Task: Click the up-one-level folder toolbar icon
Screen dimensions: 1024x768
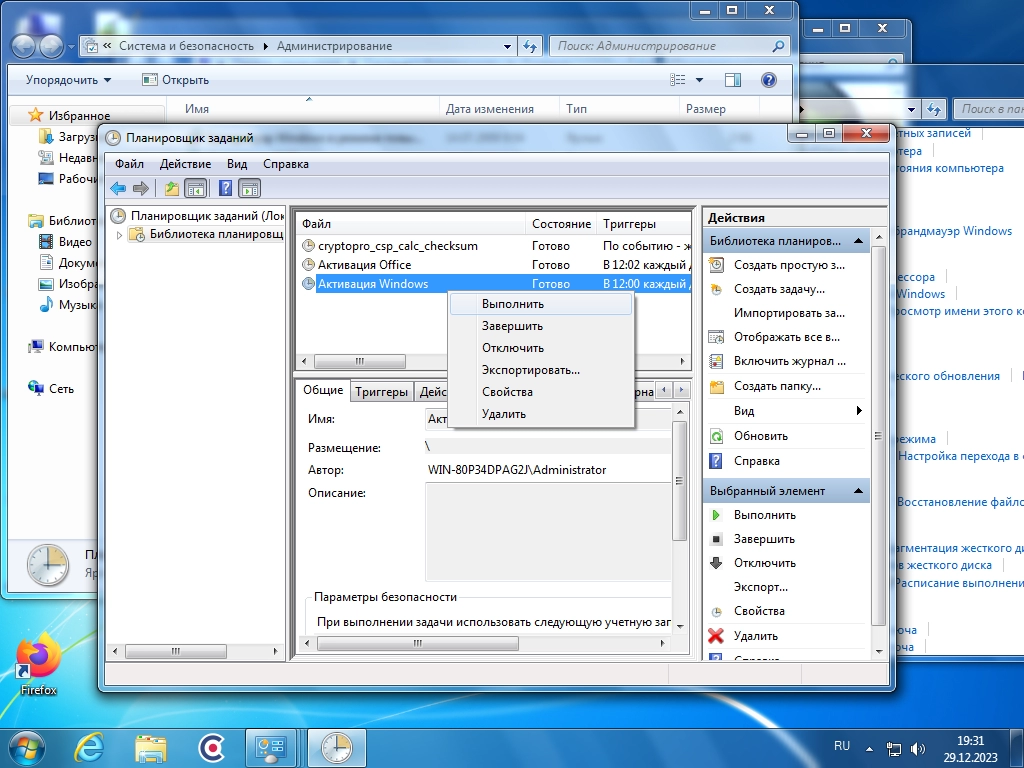Action: coord(172,188)
